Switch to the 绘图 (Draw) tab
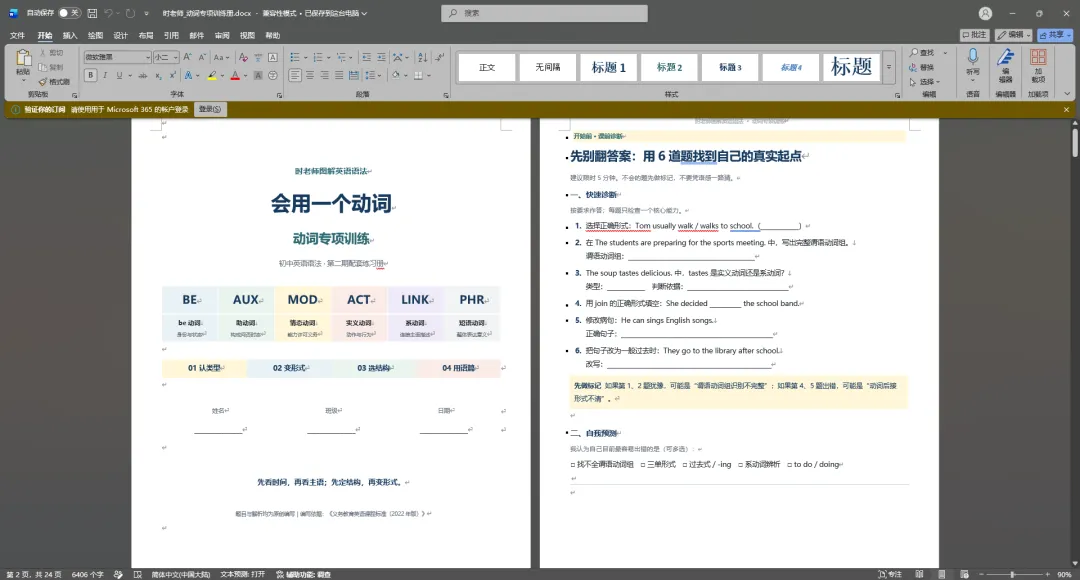 pyautogui.click(x=95, y=35)
